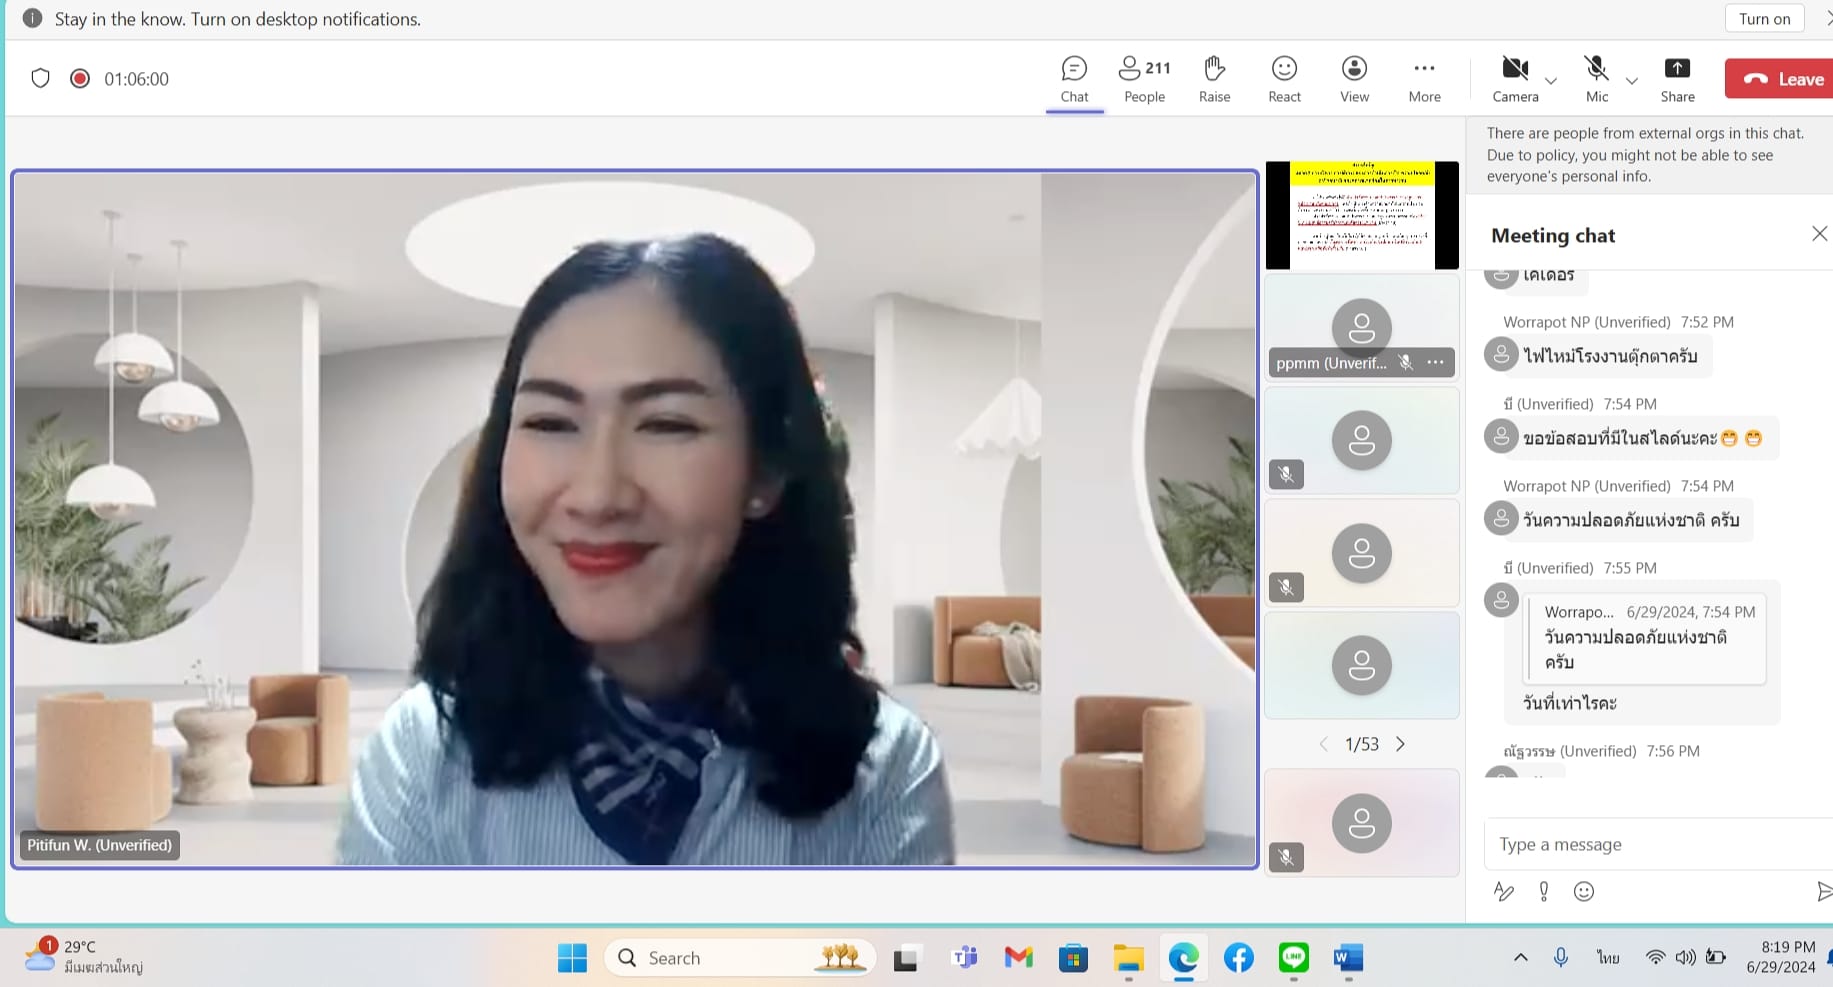Toggle the Camera on
1833x987 pixels.
click(x=1515, y=79)
